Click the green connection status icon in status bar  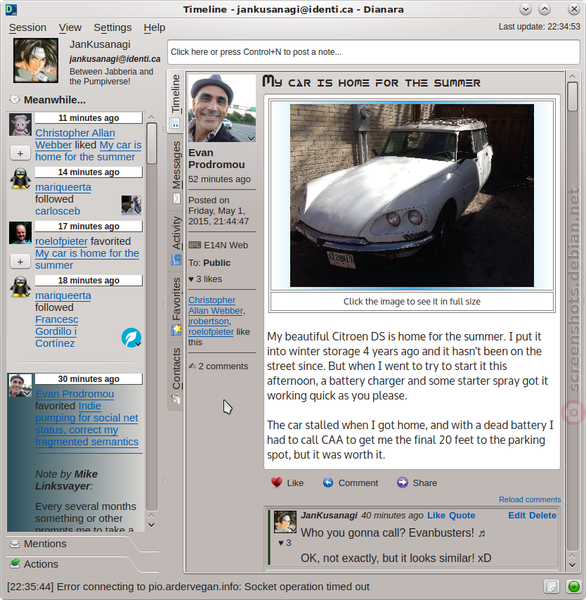pyautogui.click(x=573, y=586)
